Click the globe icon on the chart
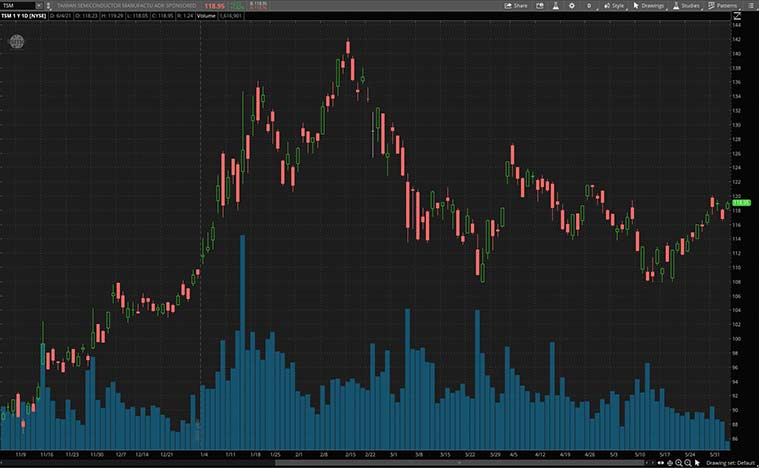This screenshot has height=468, width=759. [17, 42]
